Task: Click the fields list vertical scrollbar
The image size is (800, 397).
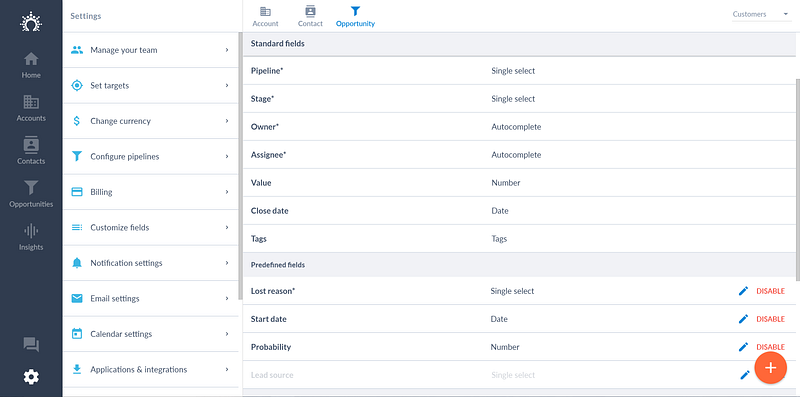Action: point(797,179)
